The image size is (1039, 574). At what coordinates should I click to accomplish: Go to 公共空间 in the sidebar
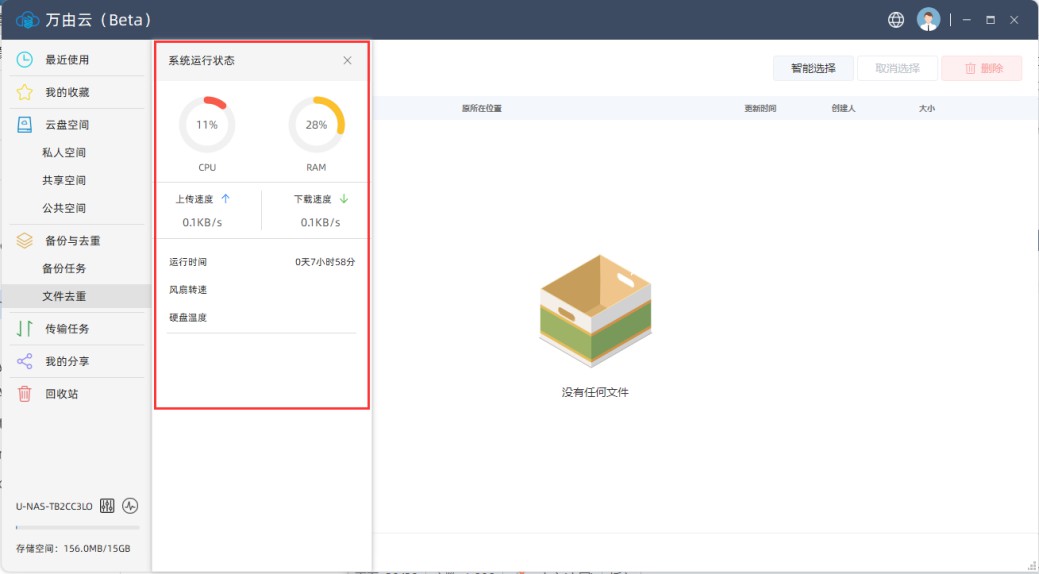64,209
